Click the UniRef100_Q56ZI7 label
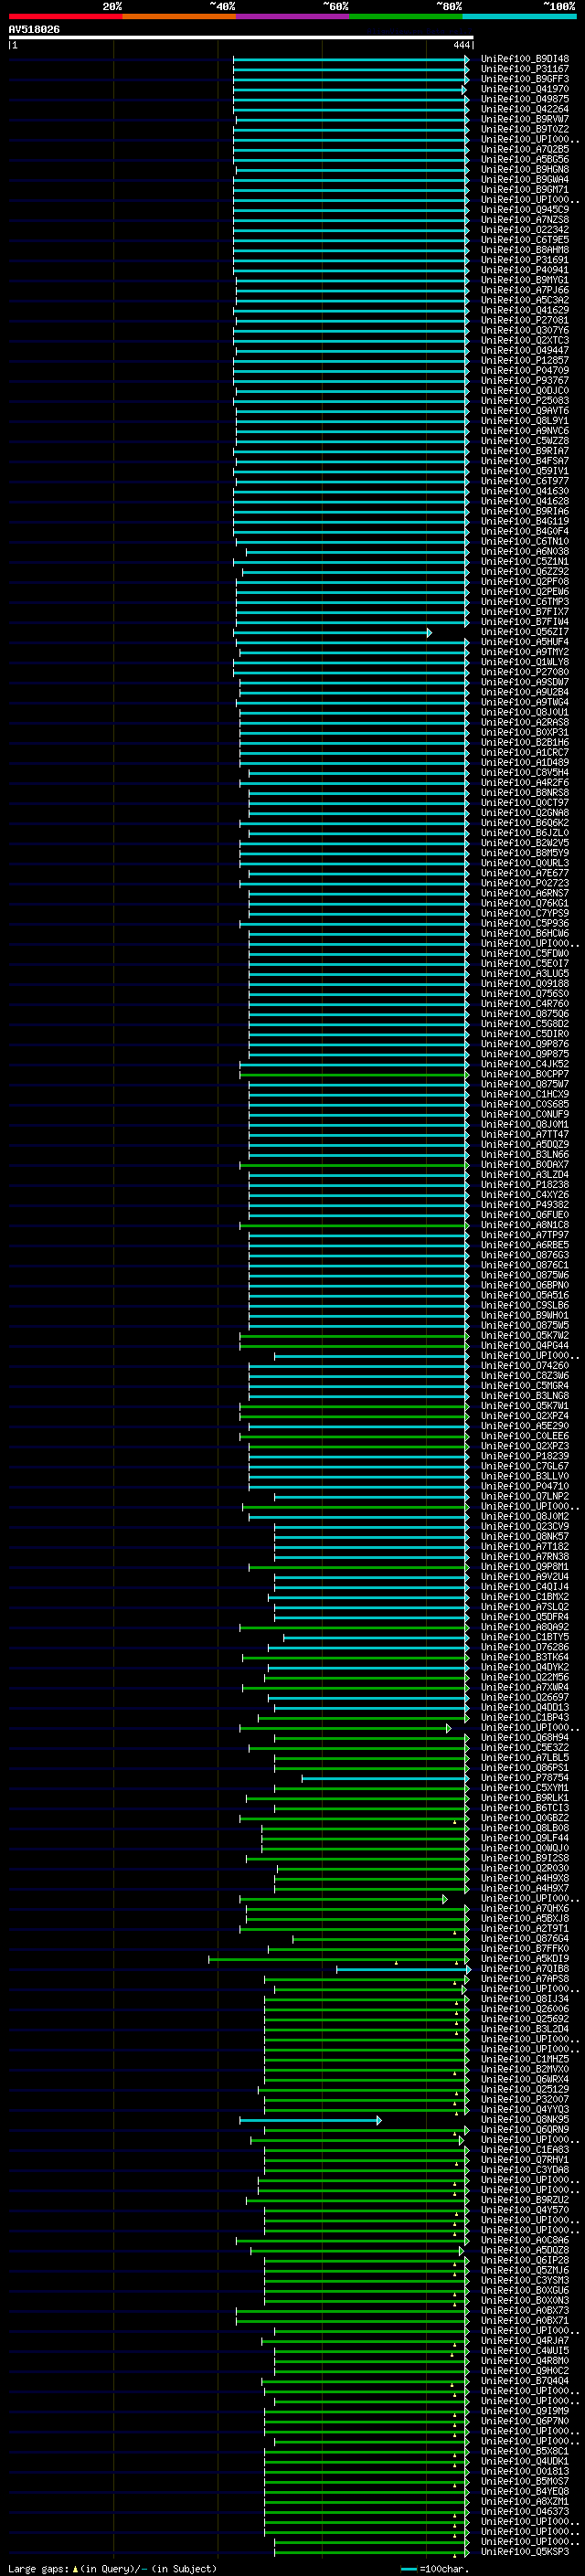 [x=525, y=632]
